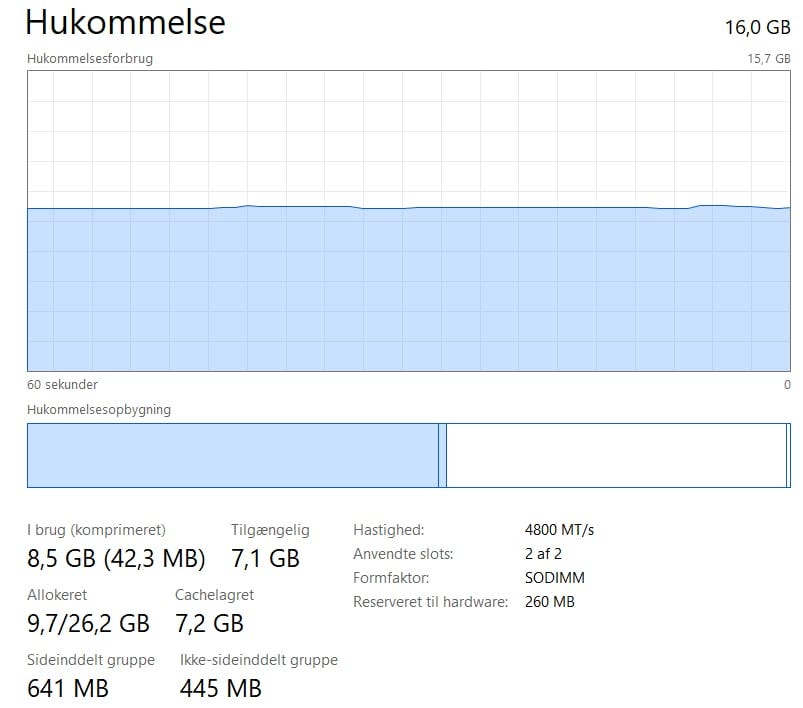Image resolution: width=803 pixels, height=708 pixels.
Task: Click the Sideinddelt gruppe 641 MB value
Action: 68,688
